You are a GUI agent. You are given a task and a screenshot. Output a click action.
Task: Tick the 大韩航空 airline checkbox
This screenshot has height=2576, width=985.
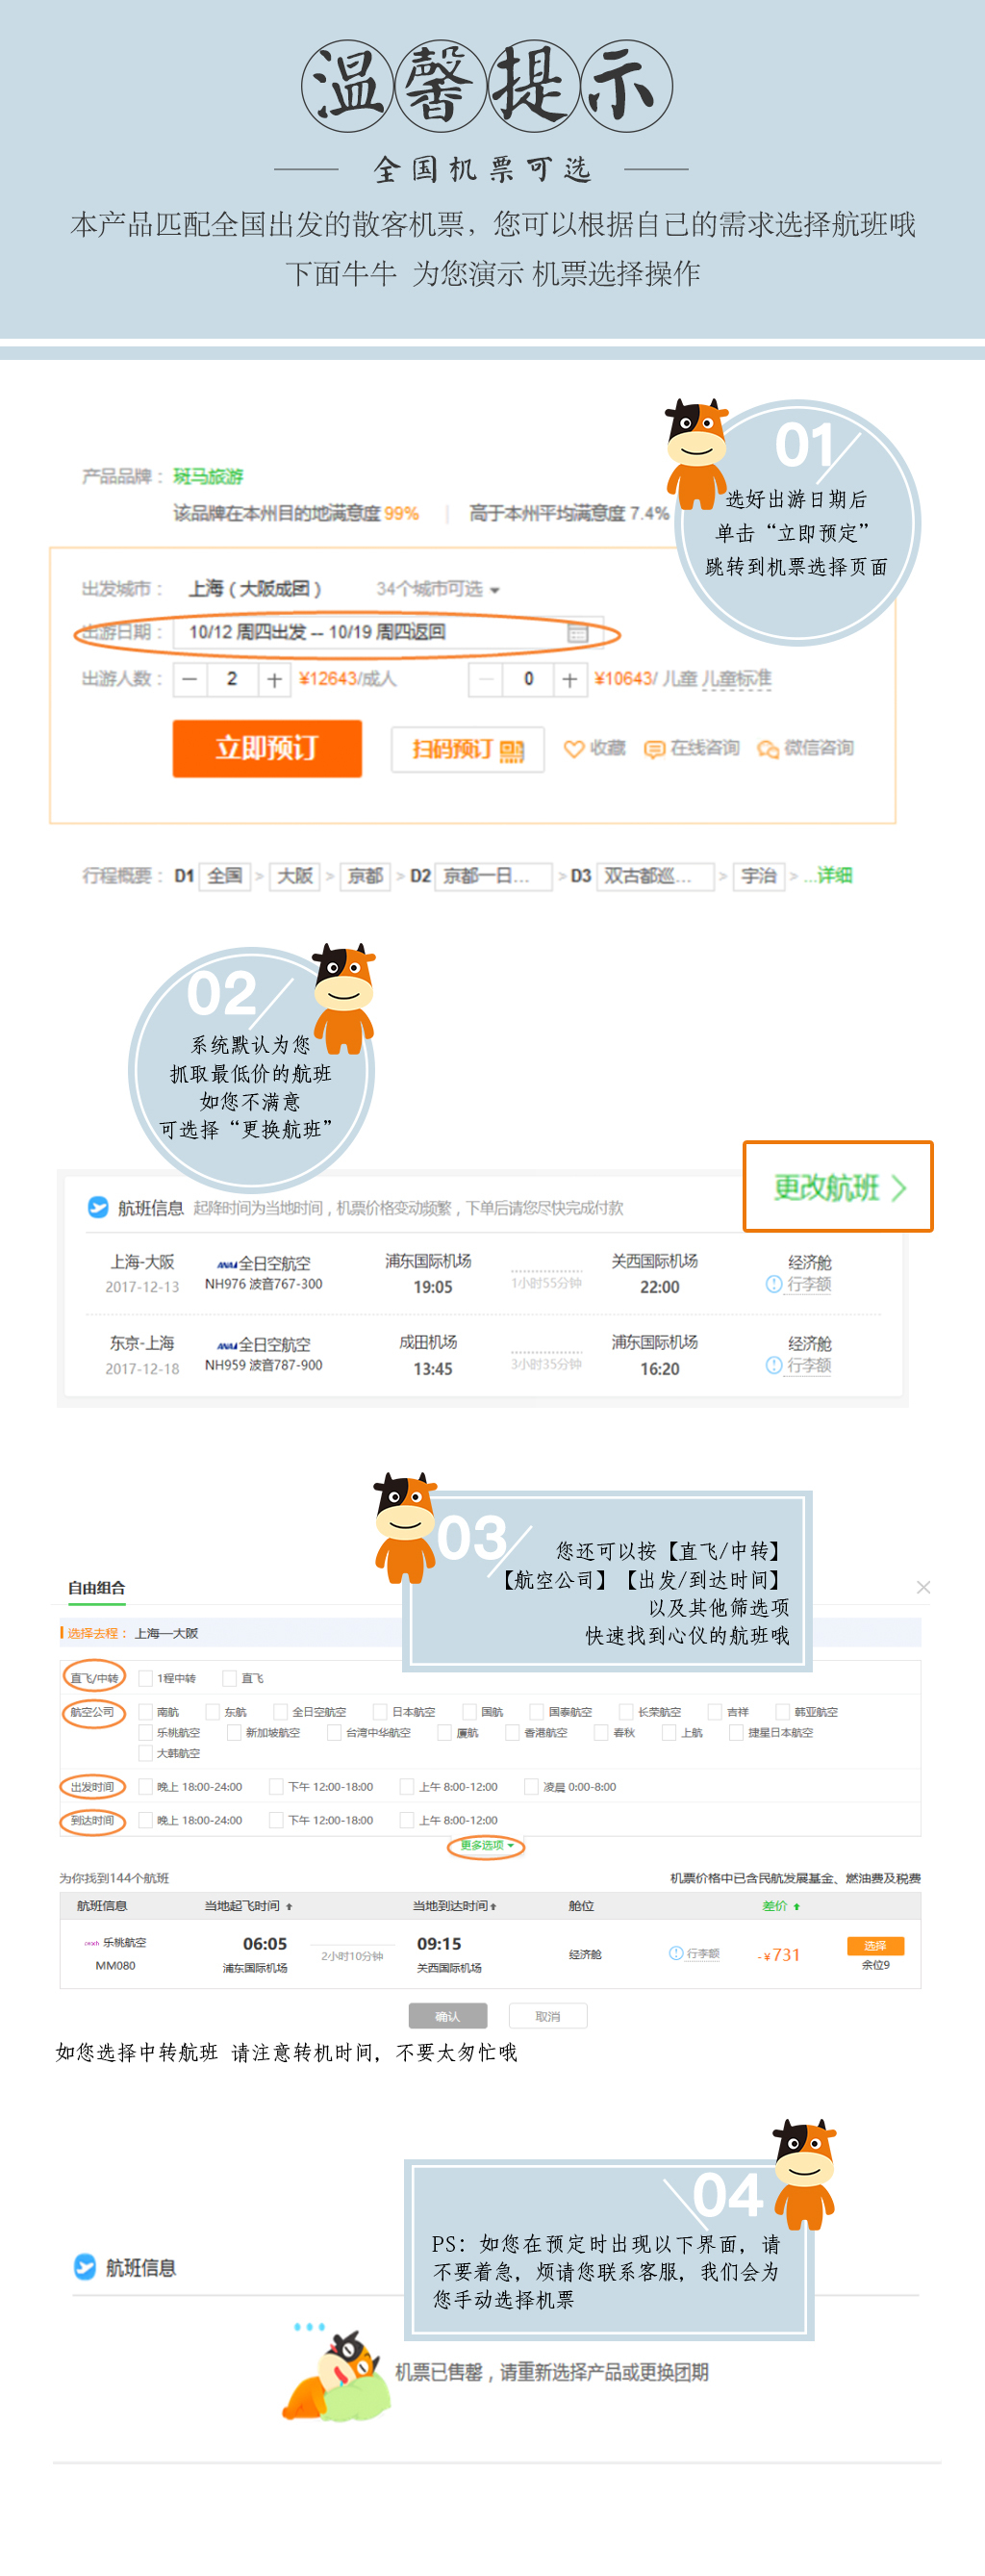pyautogui.click(x=146, y=1753)
